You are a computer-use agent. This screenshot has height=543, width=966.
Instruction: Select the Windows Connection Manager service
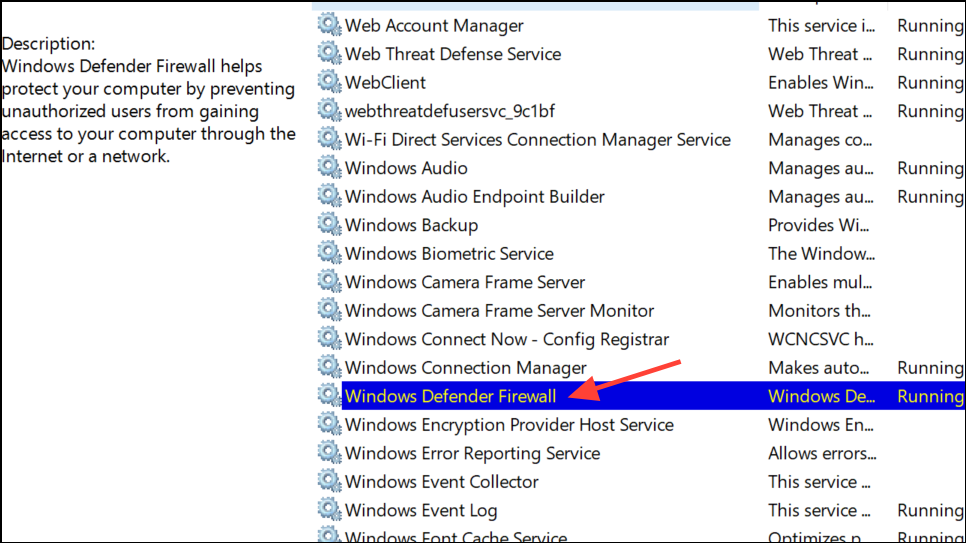point(465,368)
